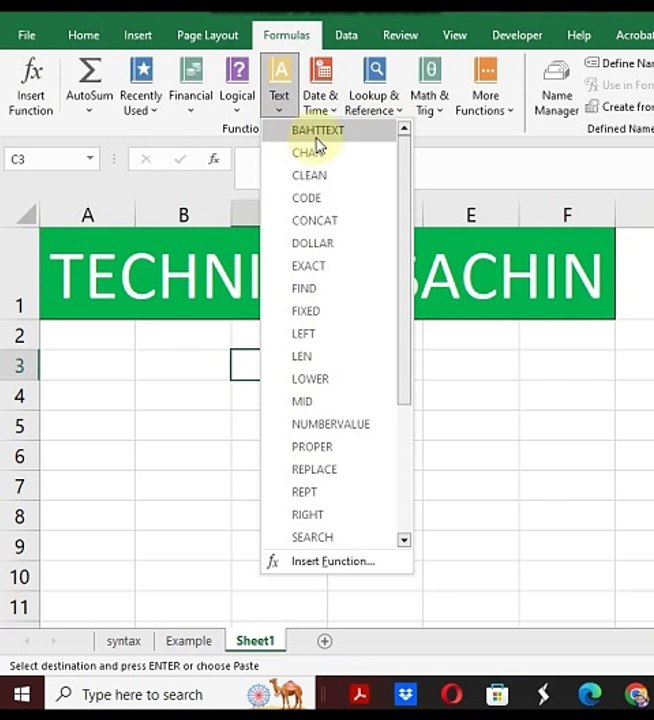Click the Insert Function fx icon in ribbon

coord(31,70)
